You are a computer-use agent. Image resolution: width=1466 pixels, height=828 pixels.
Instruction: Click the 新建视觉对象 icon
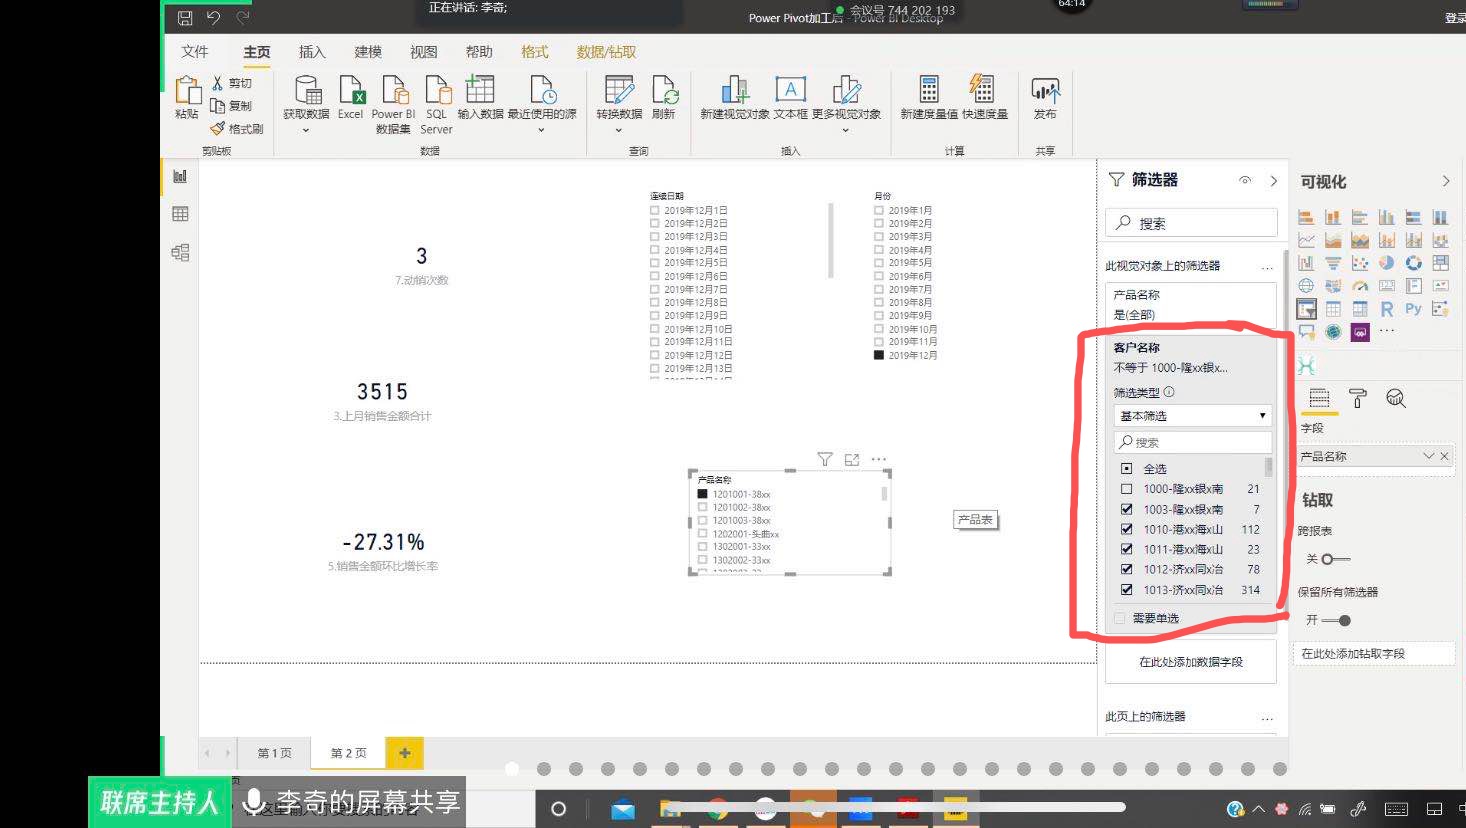[735, 90]
